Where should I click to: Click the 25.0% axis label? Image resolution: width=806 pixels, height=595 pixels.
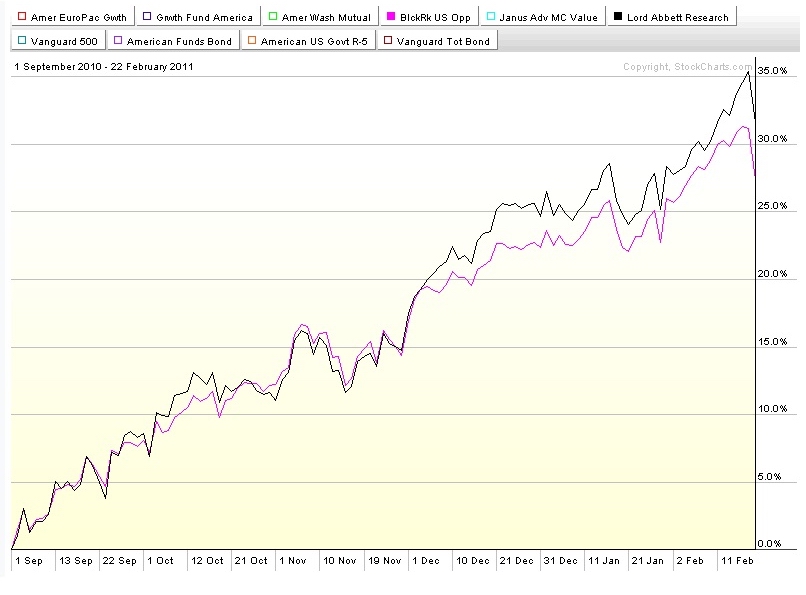[772, 206]
